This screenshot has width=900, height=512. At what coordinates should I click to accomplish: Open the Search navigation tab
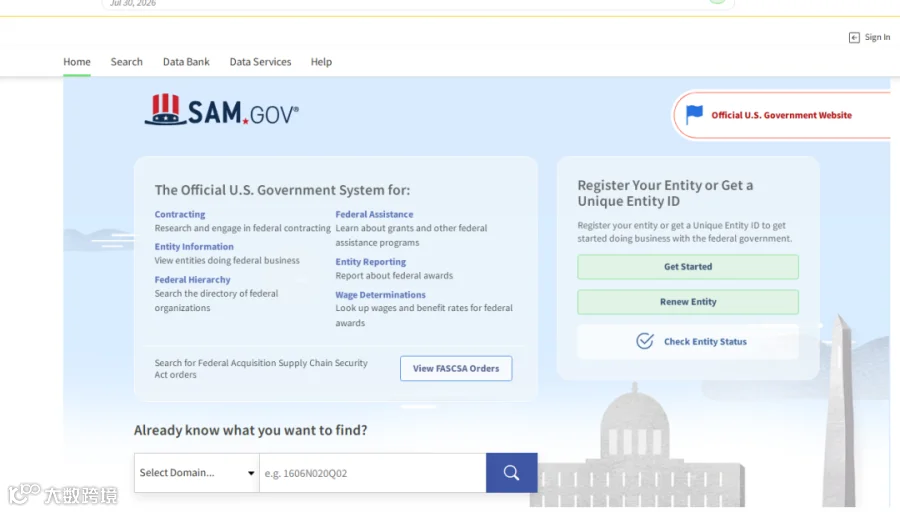coord(126,61)
